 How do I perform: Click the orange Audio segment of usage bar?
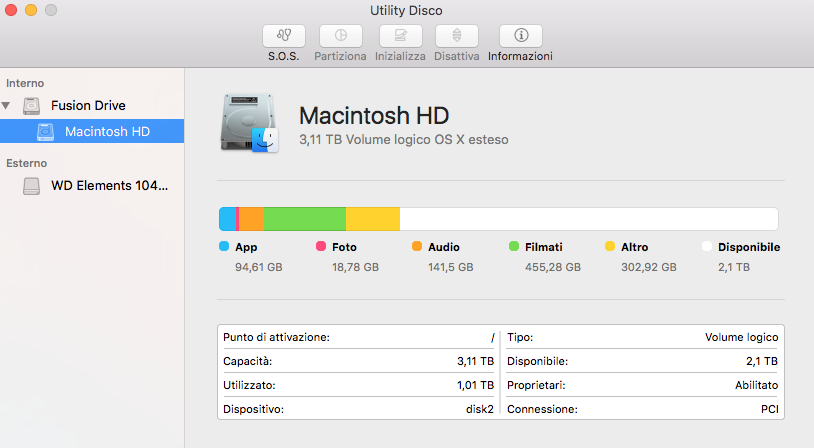(251, 219)
